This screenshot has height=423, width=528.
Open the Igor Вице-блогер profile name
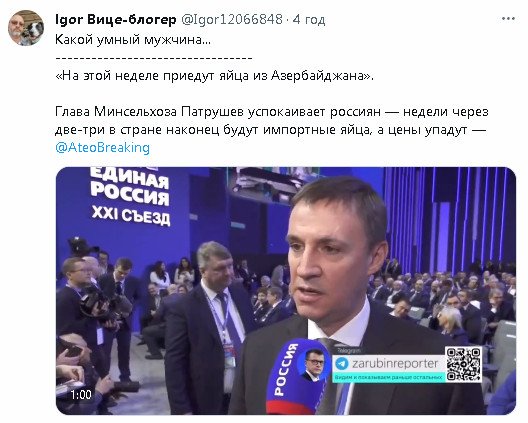(x=116, y=20)
